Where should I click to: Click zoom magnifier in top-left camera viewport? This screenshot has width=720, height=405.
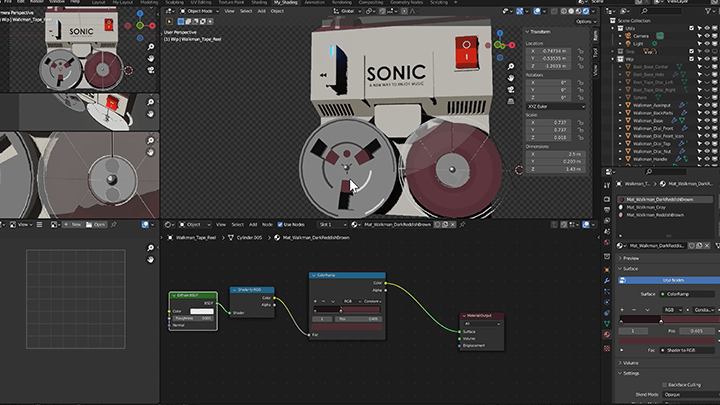(151, 47)
